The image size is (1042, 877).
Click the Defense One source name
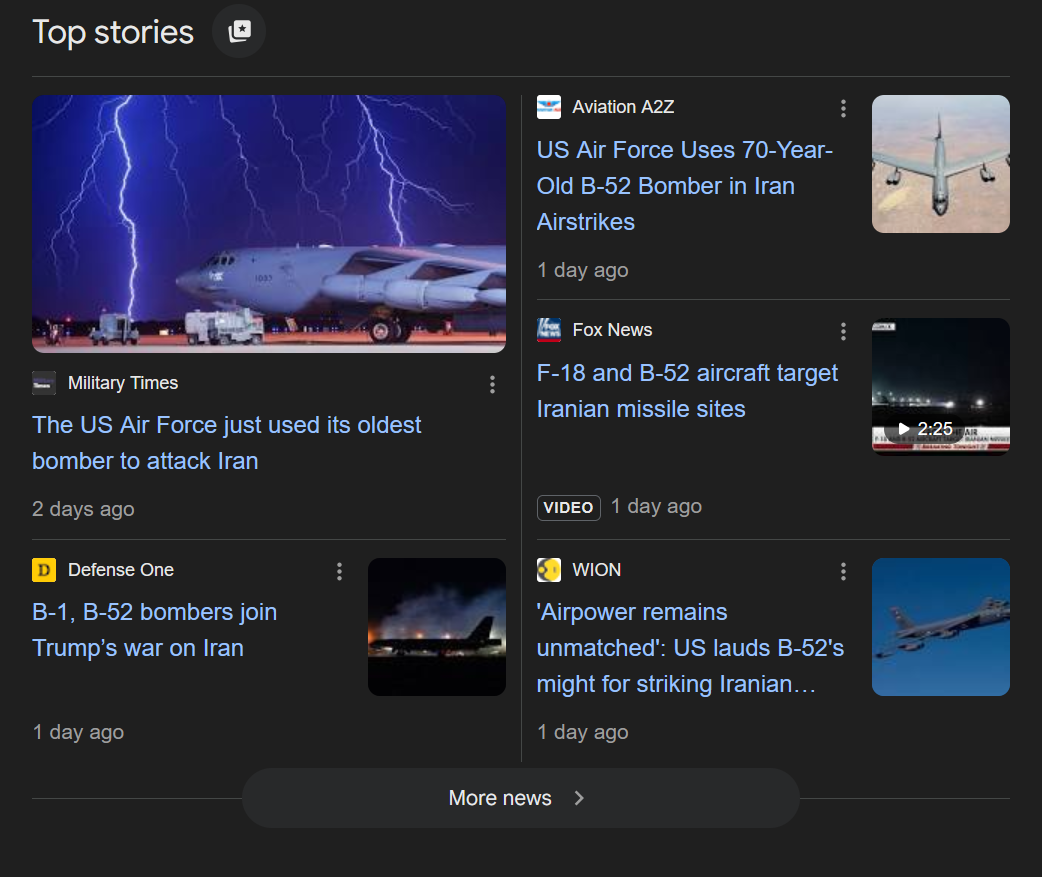[x=120, y=570]
